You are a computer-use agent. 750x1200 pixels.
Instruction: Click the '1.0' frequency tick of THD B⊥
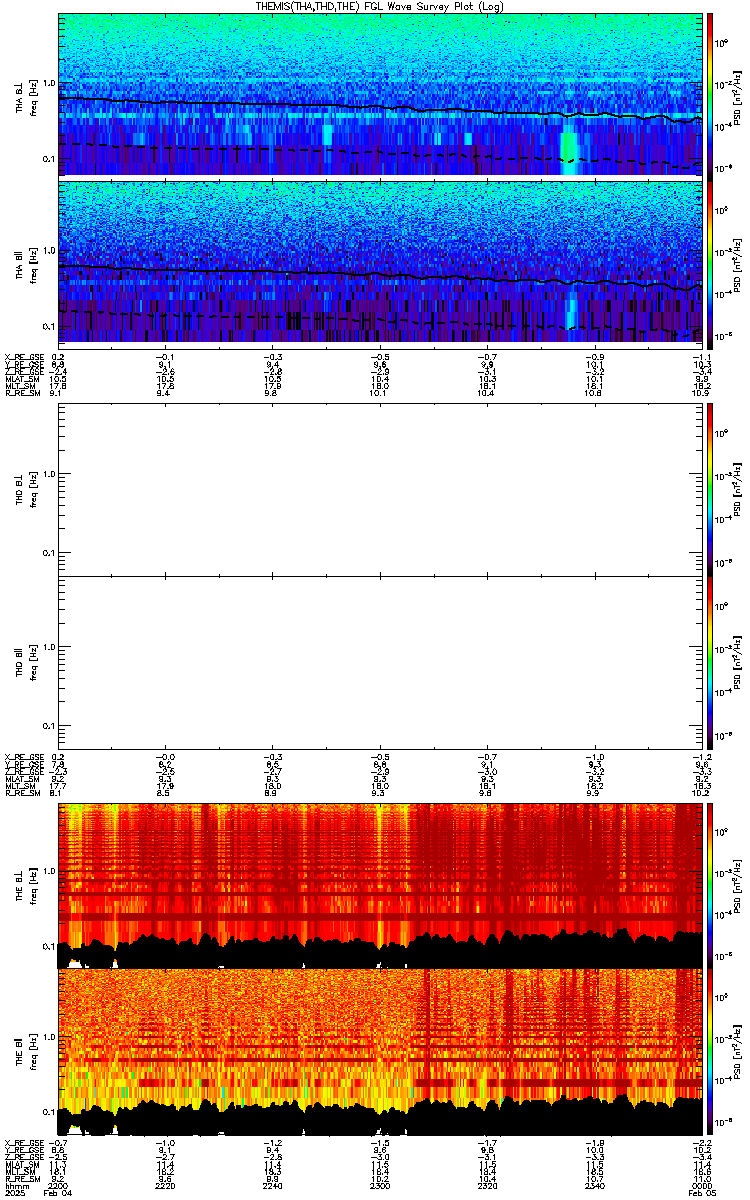click(x=47, y=473)
